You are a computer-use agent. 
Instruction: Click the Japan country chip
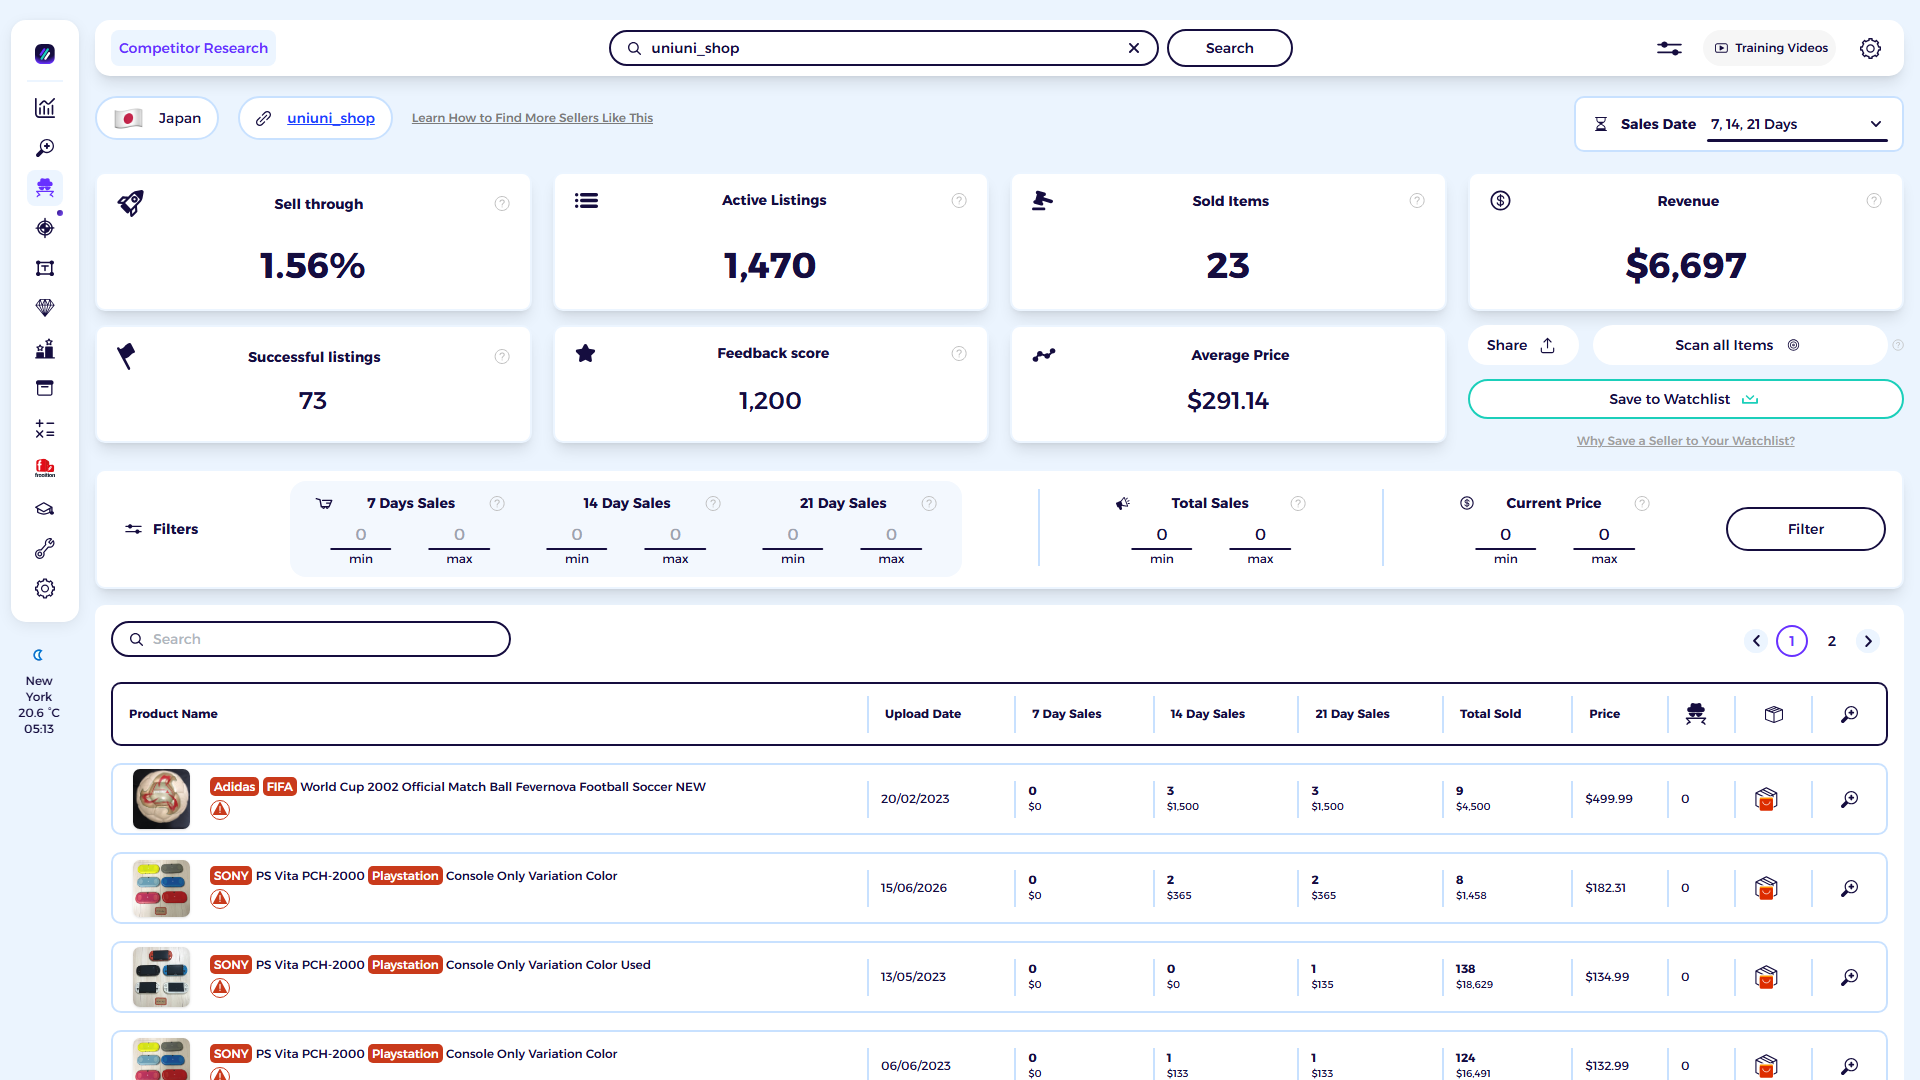[157, 118]
